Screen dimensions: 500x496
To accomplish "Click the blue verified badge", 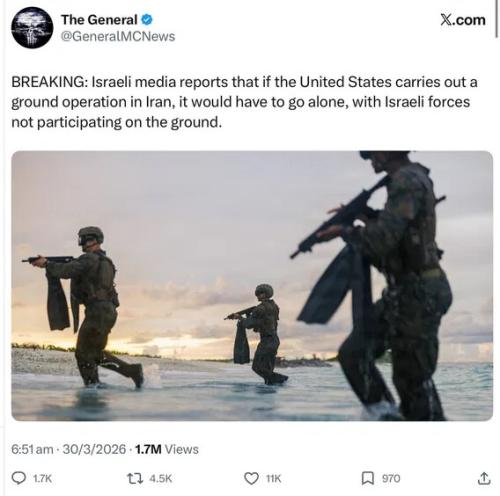I will (x=147, y=20).
